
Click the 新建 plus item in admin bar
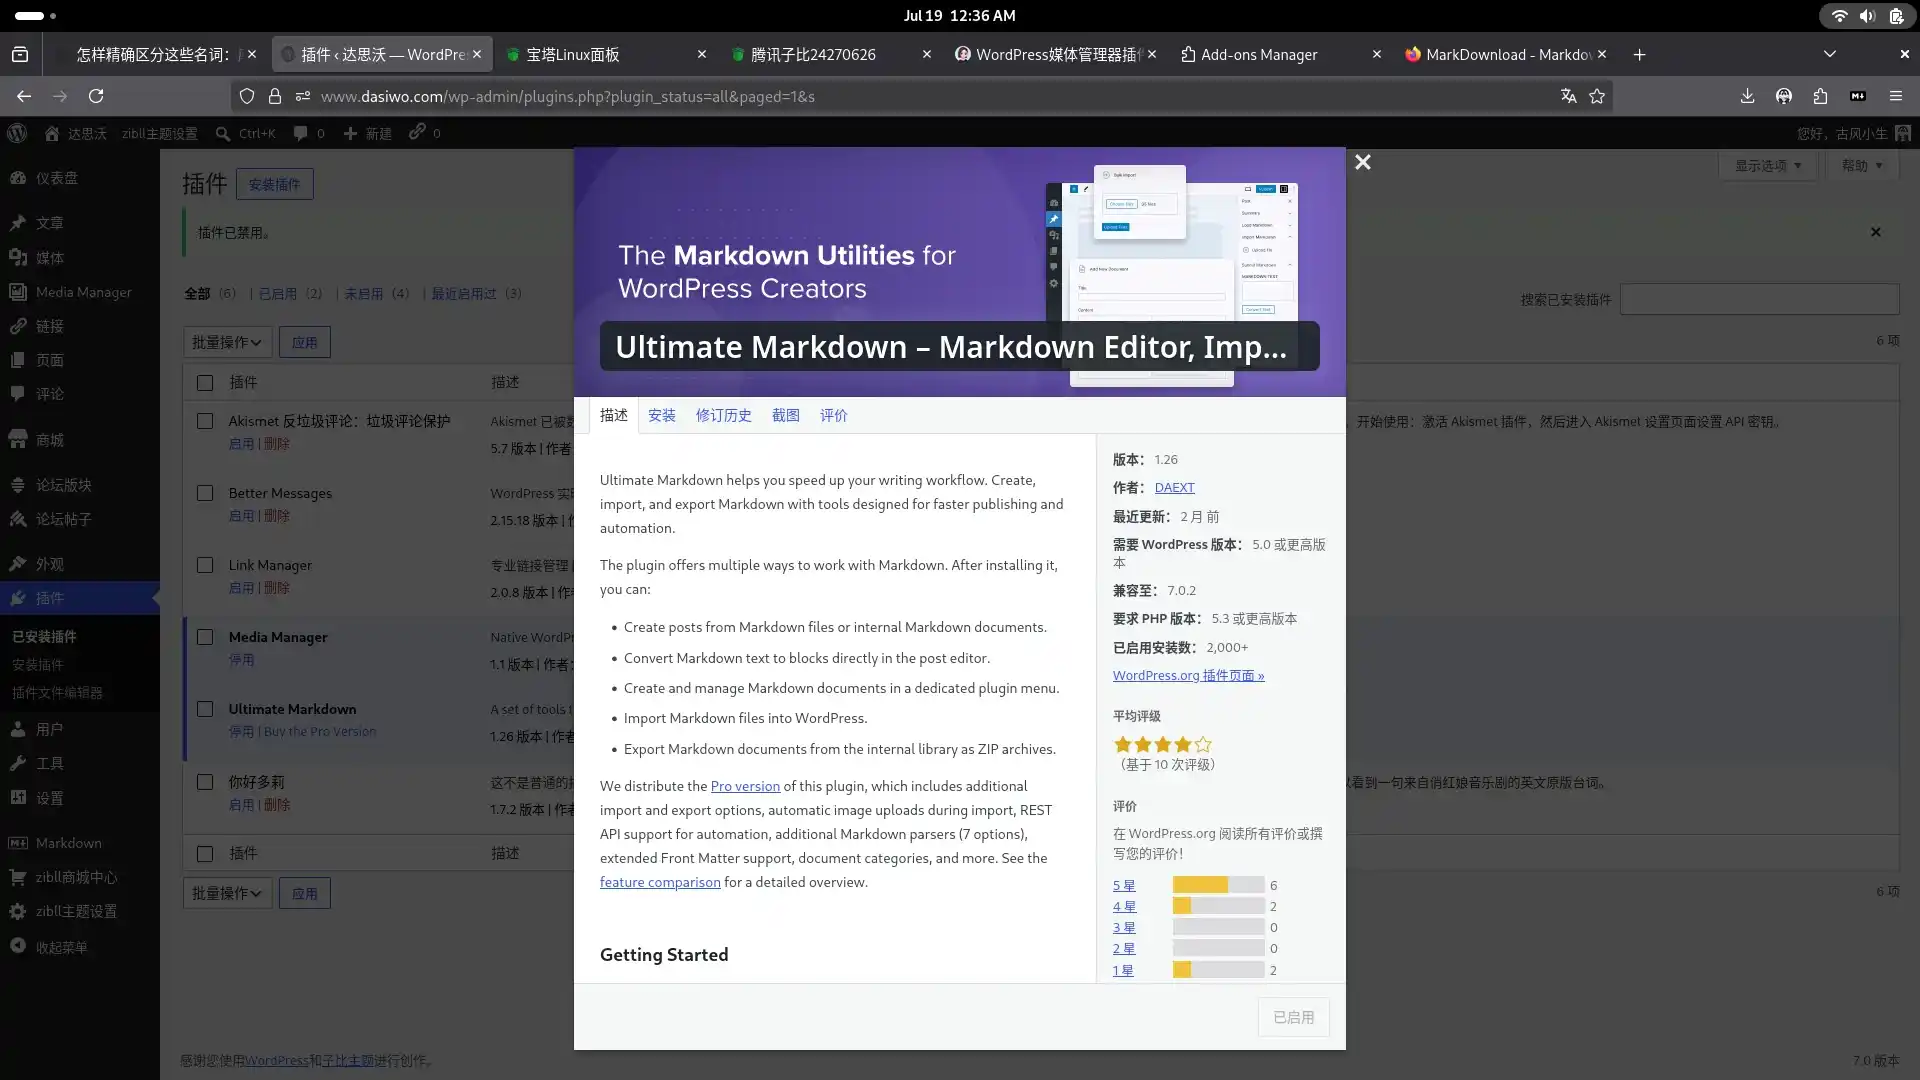coord(367,133)
